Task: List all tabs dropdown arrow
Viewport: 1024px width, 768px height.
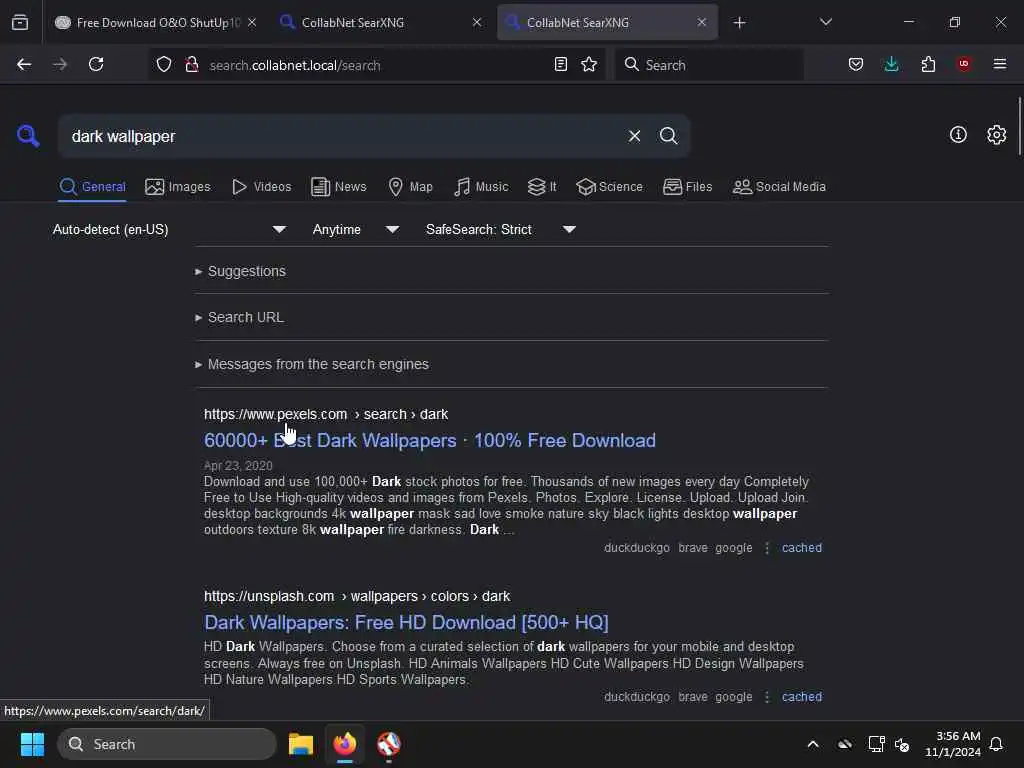Action: (x=825, y=22)
